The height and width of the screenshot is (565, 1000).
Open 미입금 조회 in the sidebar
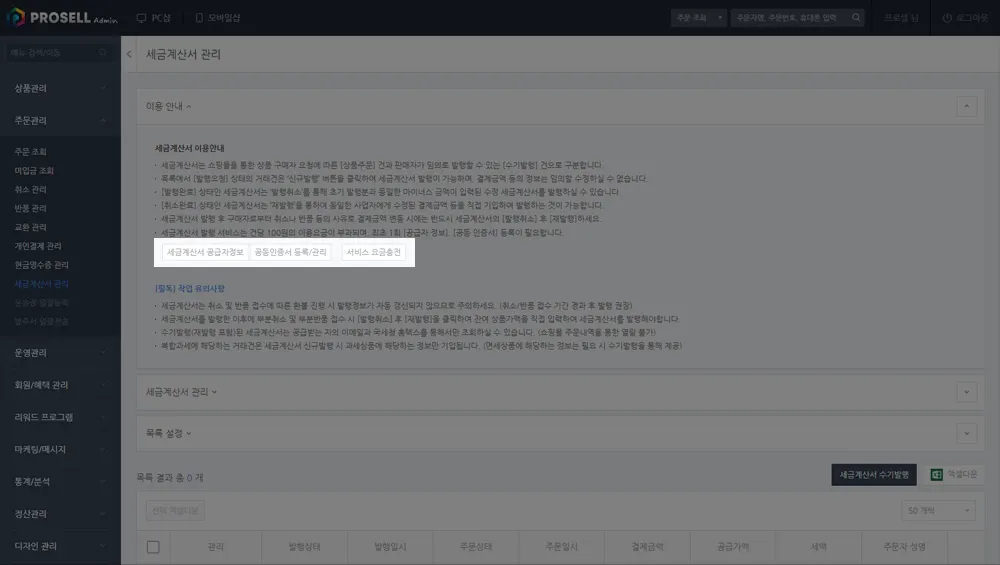pos(34,171)
